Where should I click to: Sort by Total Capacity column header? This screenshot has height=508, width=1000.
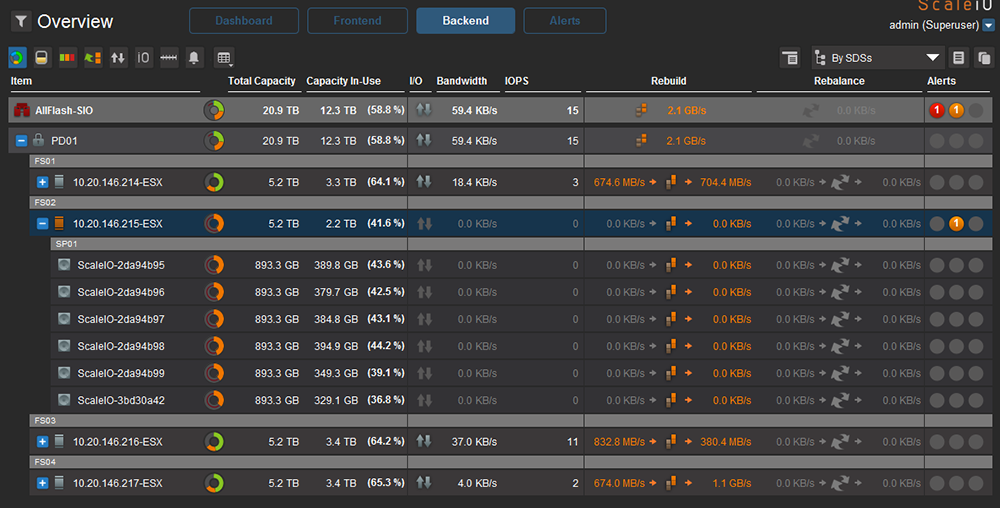pyautogui.click(x=261, y=81)
